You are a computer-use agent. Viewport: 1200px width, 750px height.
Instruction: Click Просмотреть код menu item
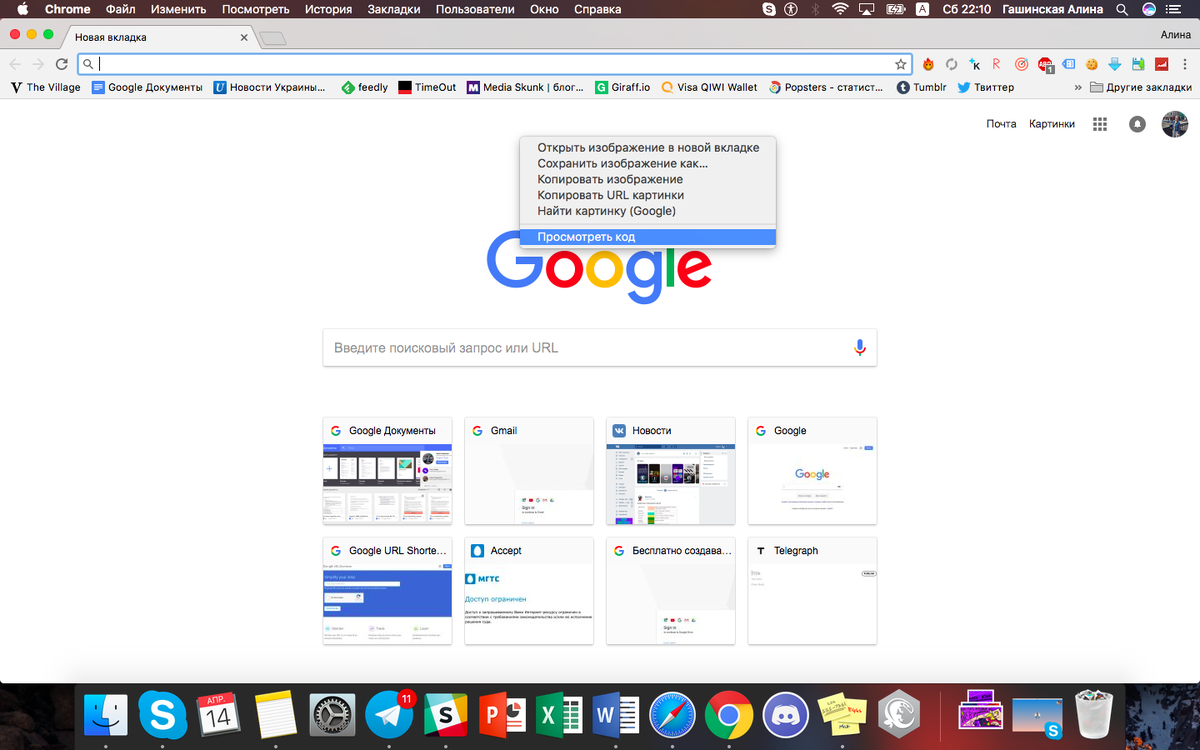tap(648, 237)
